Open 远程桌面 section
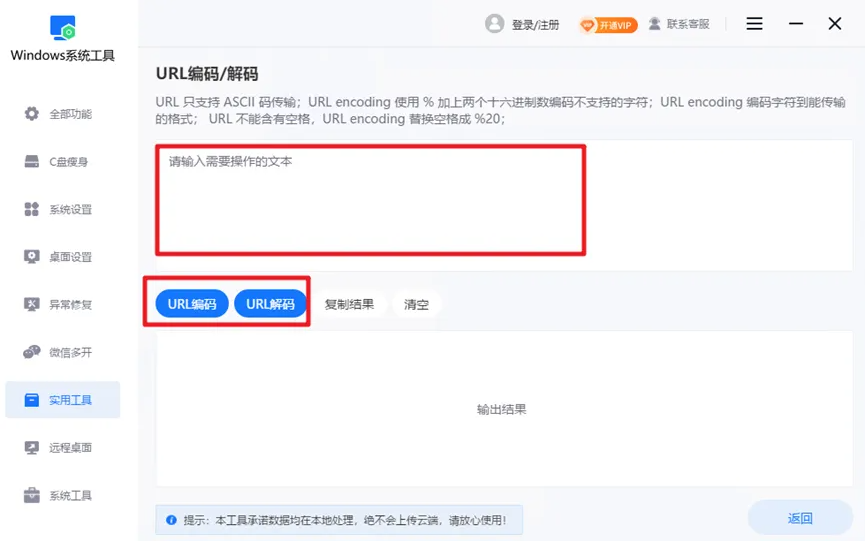 tap(62, 447)
